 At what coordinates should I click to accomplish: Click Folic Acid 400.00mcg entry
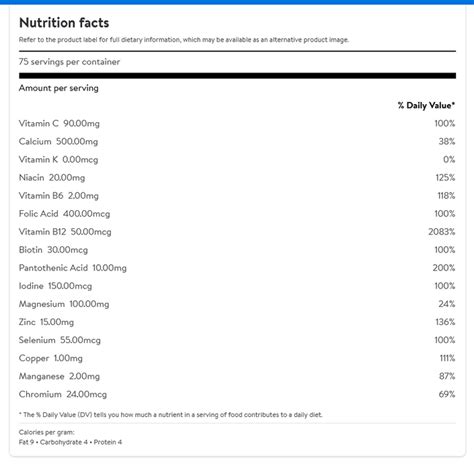[64, 214]
